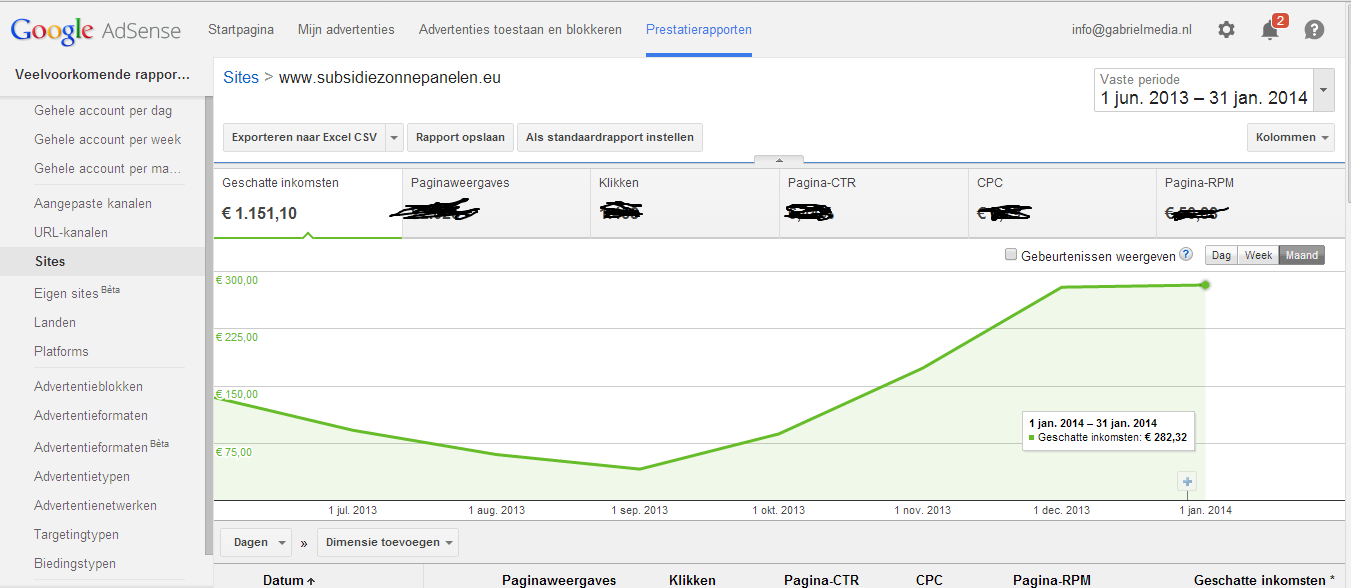Open the Advertentienetwerken report

point(95,506)
